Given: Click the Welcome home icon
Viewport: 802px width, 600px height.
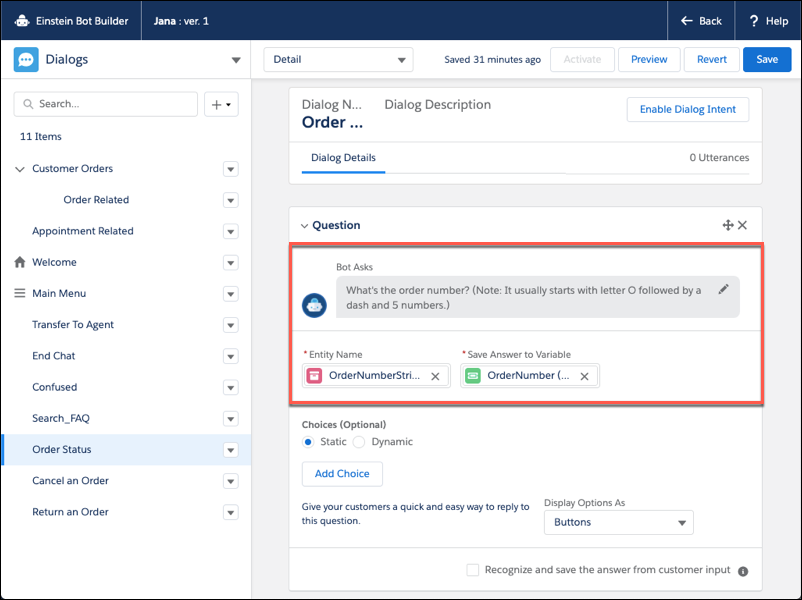Looking at the screenshot, I should [x=20, y=262].
